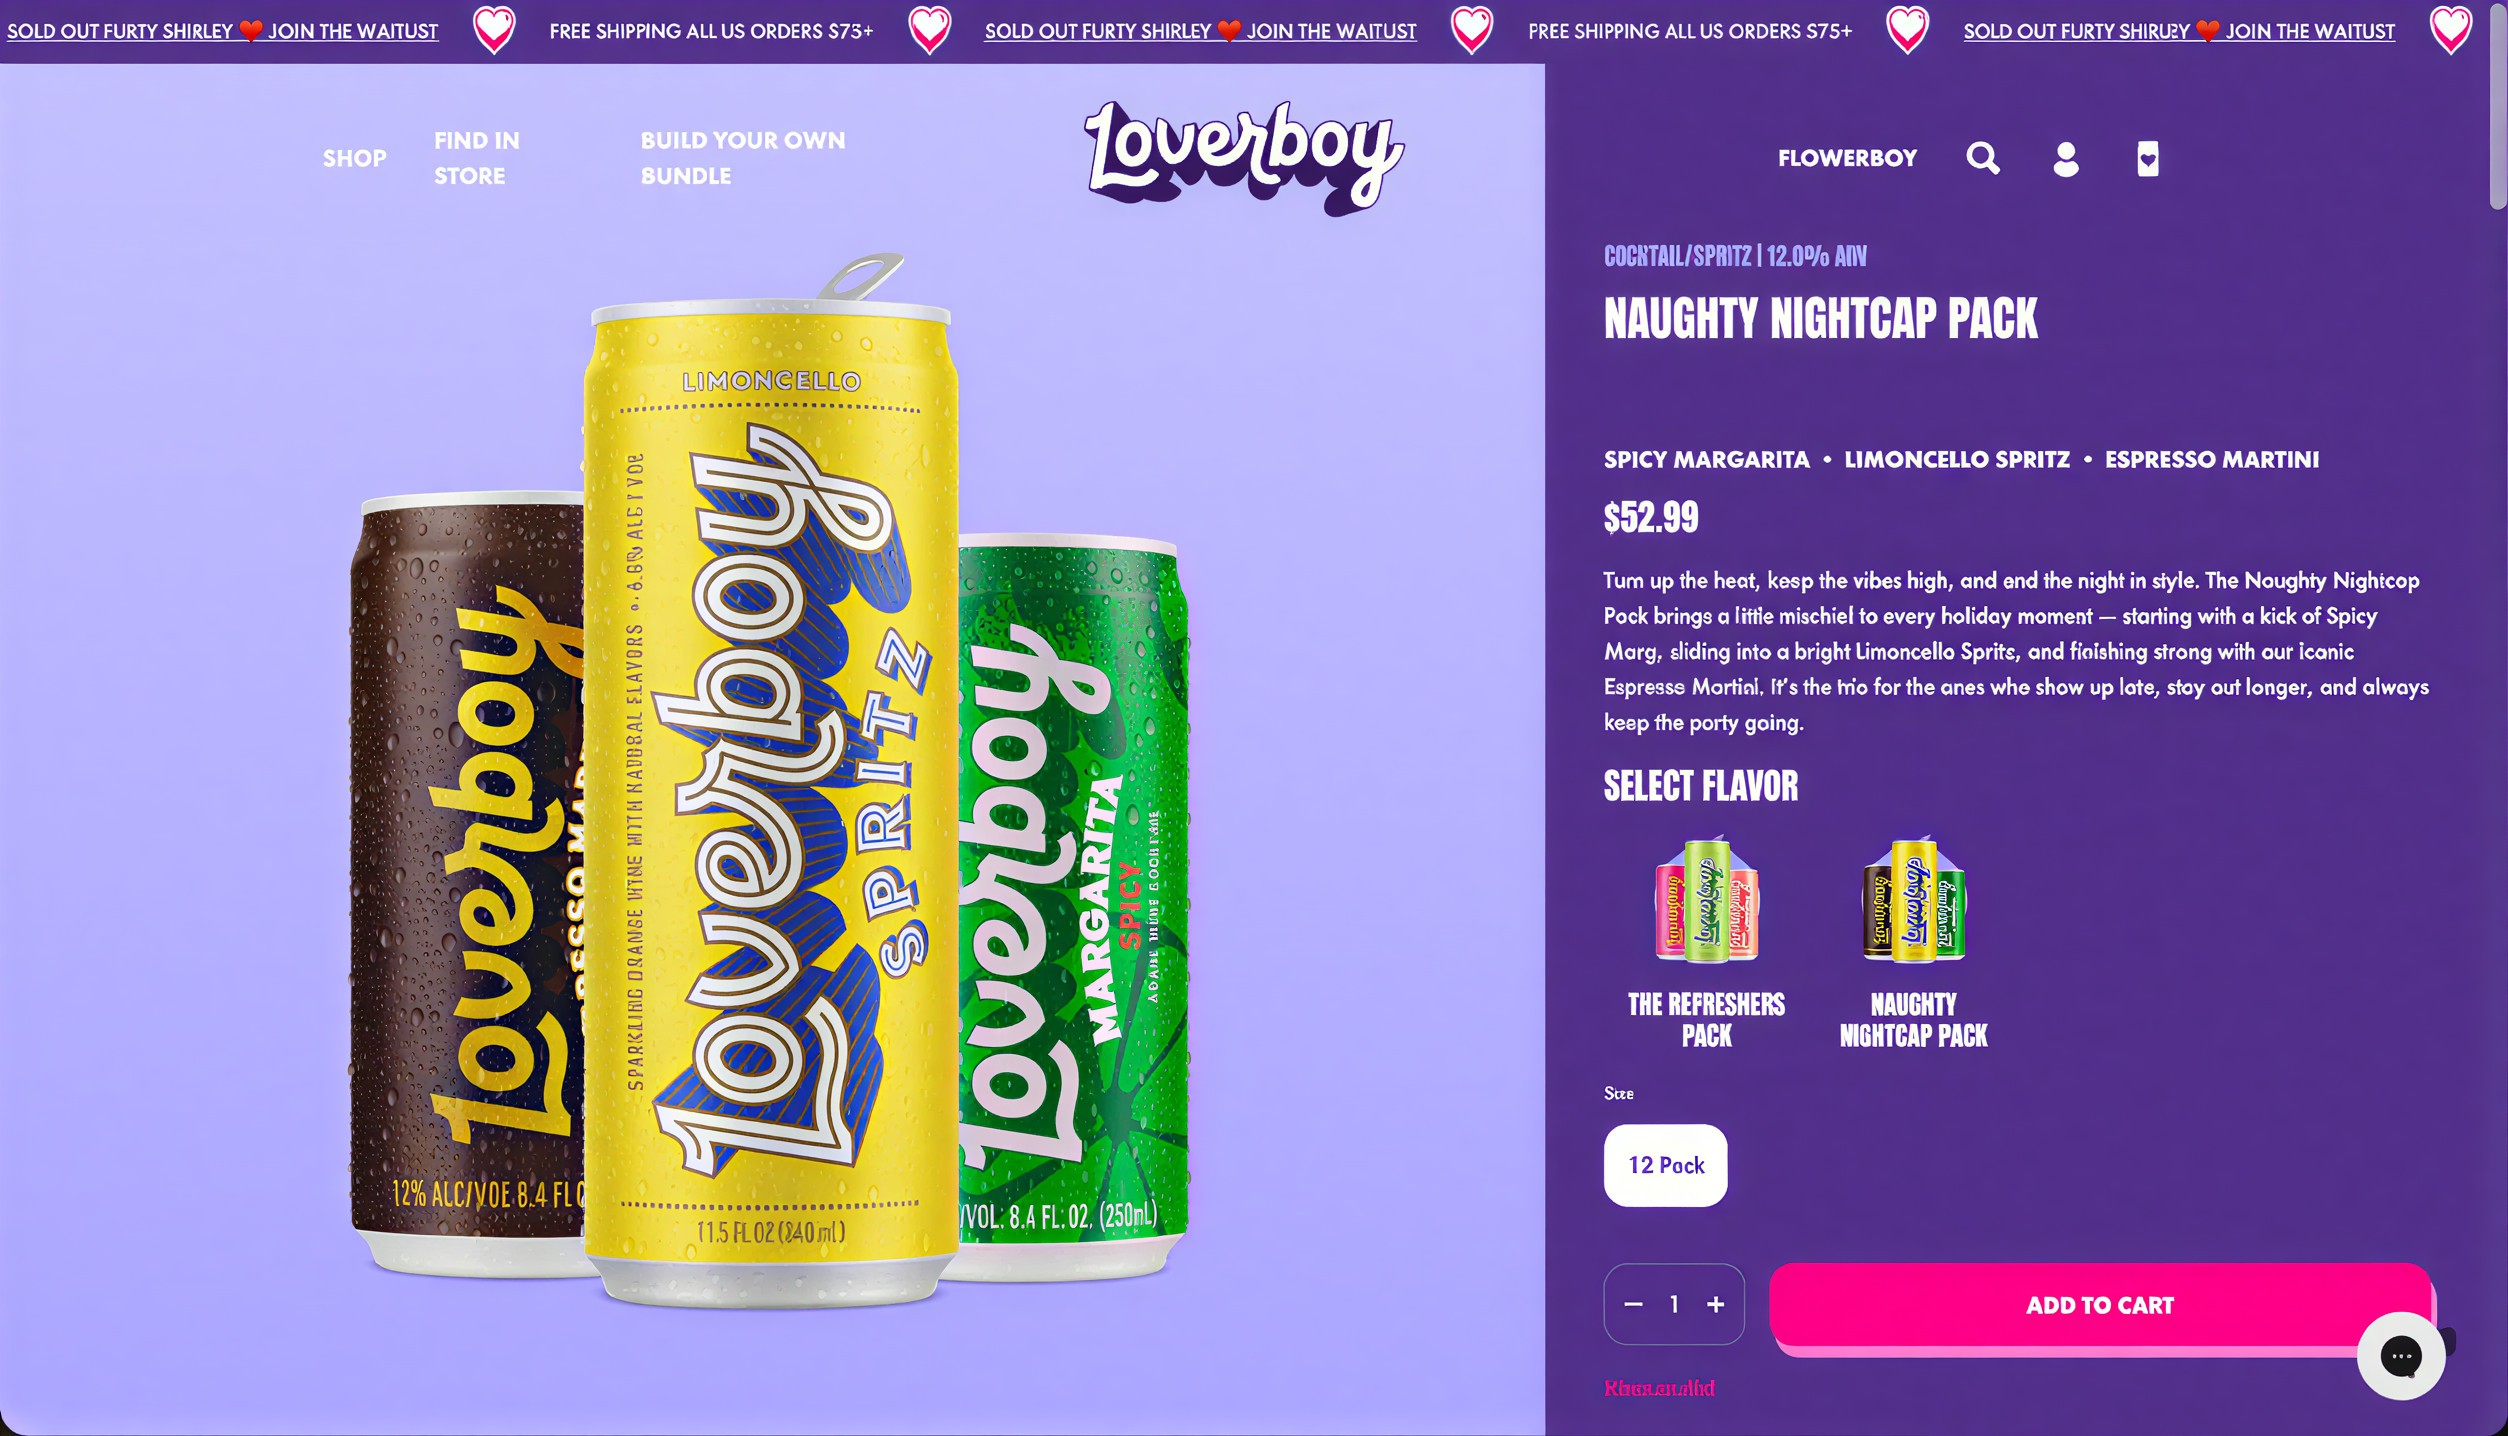Click the quantity number field
The image size is (2508, 1436).
tap(1674, 1304)
